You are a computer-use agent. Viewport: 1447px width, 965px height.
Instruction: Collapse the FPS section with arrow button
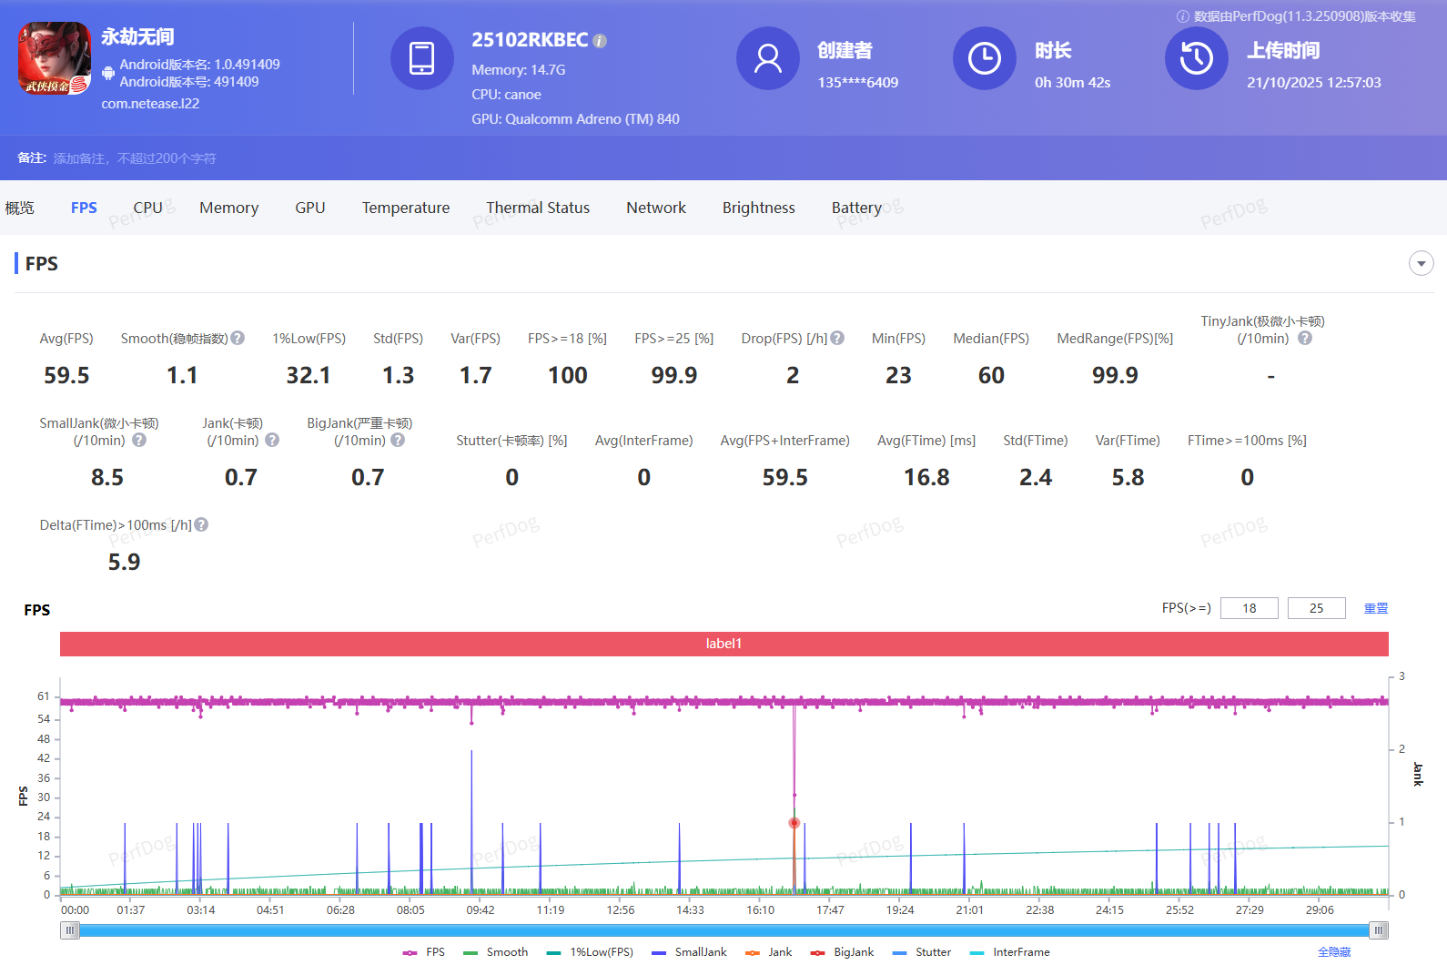(x=1420, y=263)
